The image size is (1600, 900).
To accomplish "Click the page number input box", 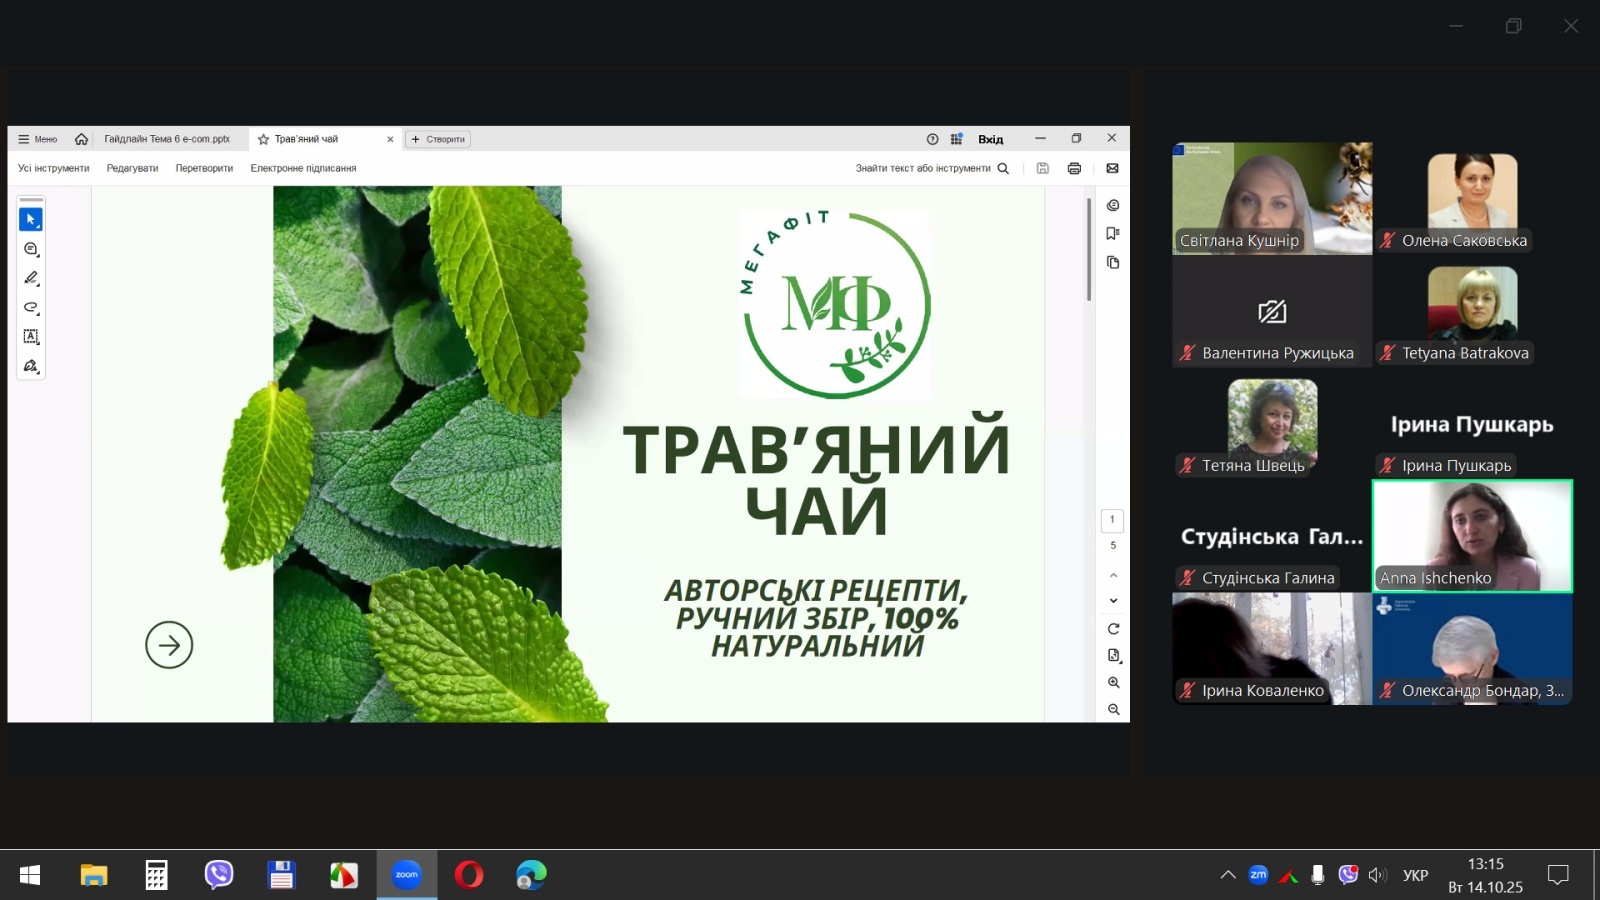I will (x=1112, y=520).
